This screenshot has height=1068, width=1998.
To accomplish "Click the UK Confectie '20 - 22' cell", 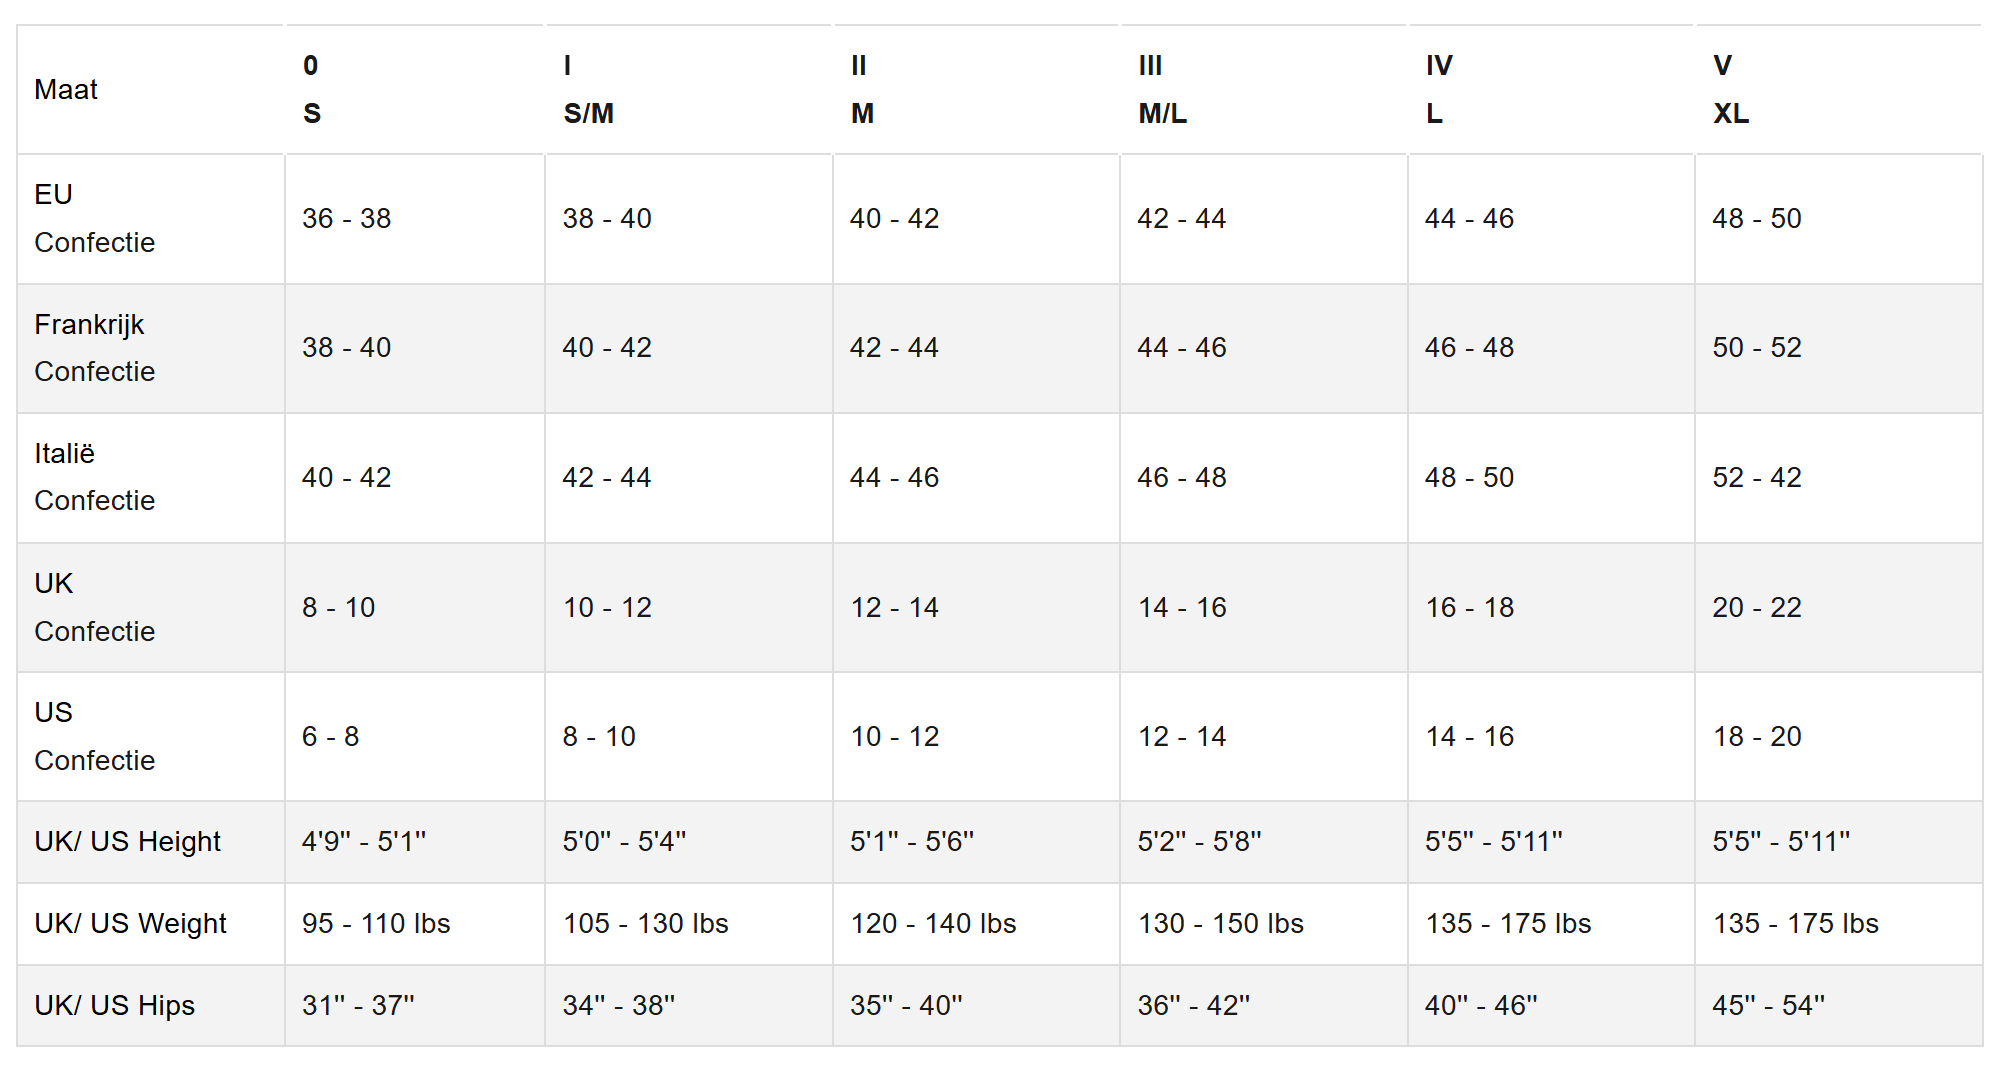I will [1756, 607].
